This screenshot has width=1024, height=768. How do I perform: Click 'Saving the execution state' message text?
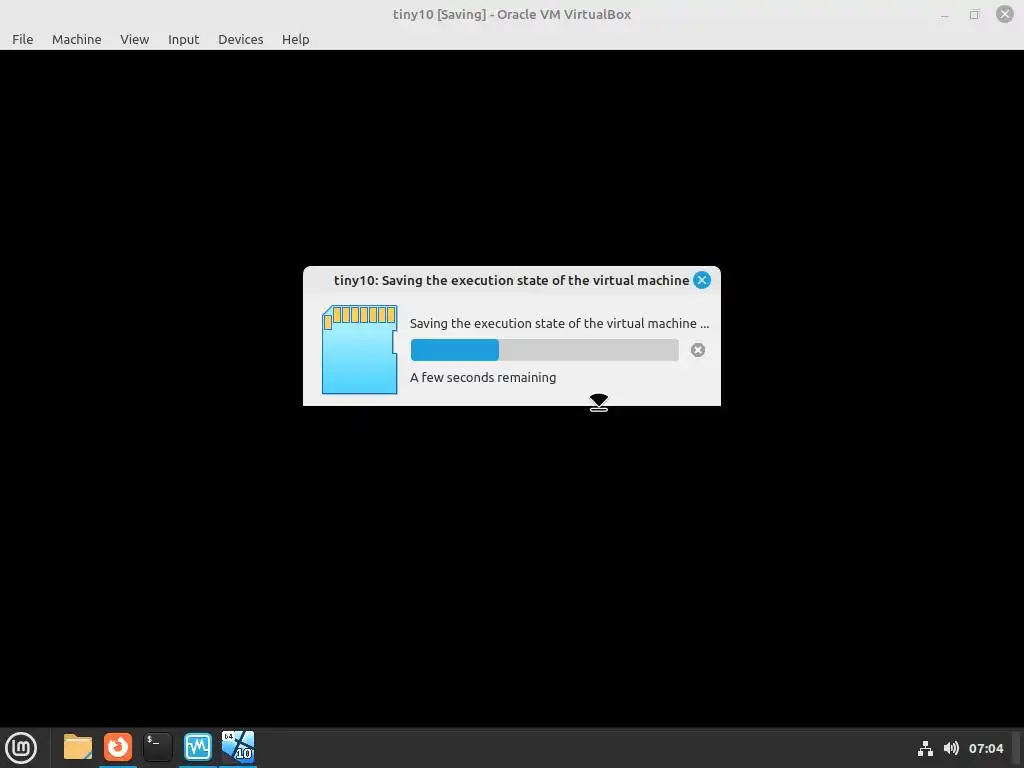point(559,323)
